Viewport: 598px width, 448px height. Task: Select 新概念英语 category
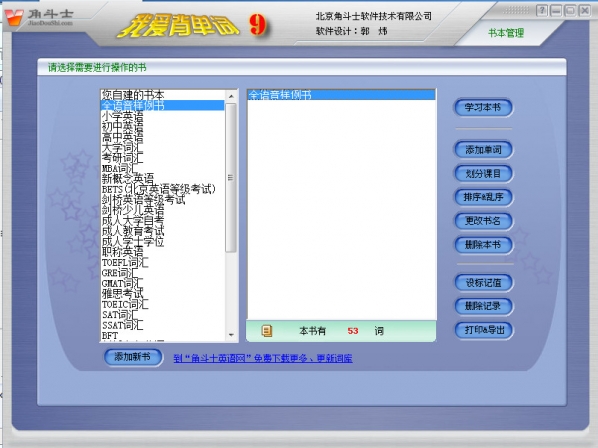point(162,179)
